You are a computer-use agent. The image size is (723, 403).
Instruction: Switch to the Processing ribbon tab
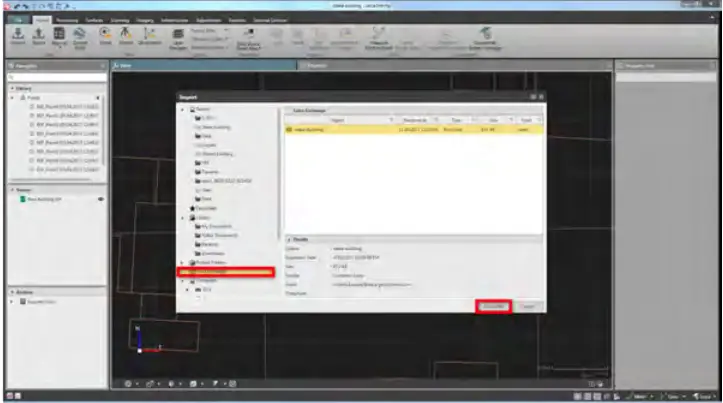pyautogui.click(x=67, y=20)
